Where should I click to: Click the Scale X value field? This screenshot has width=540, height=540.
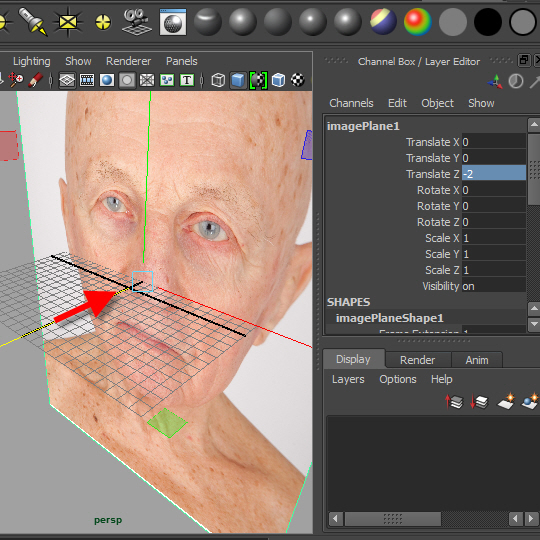tap(494, 238)
